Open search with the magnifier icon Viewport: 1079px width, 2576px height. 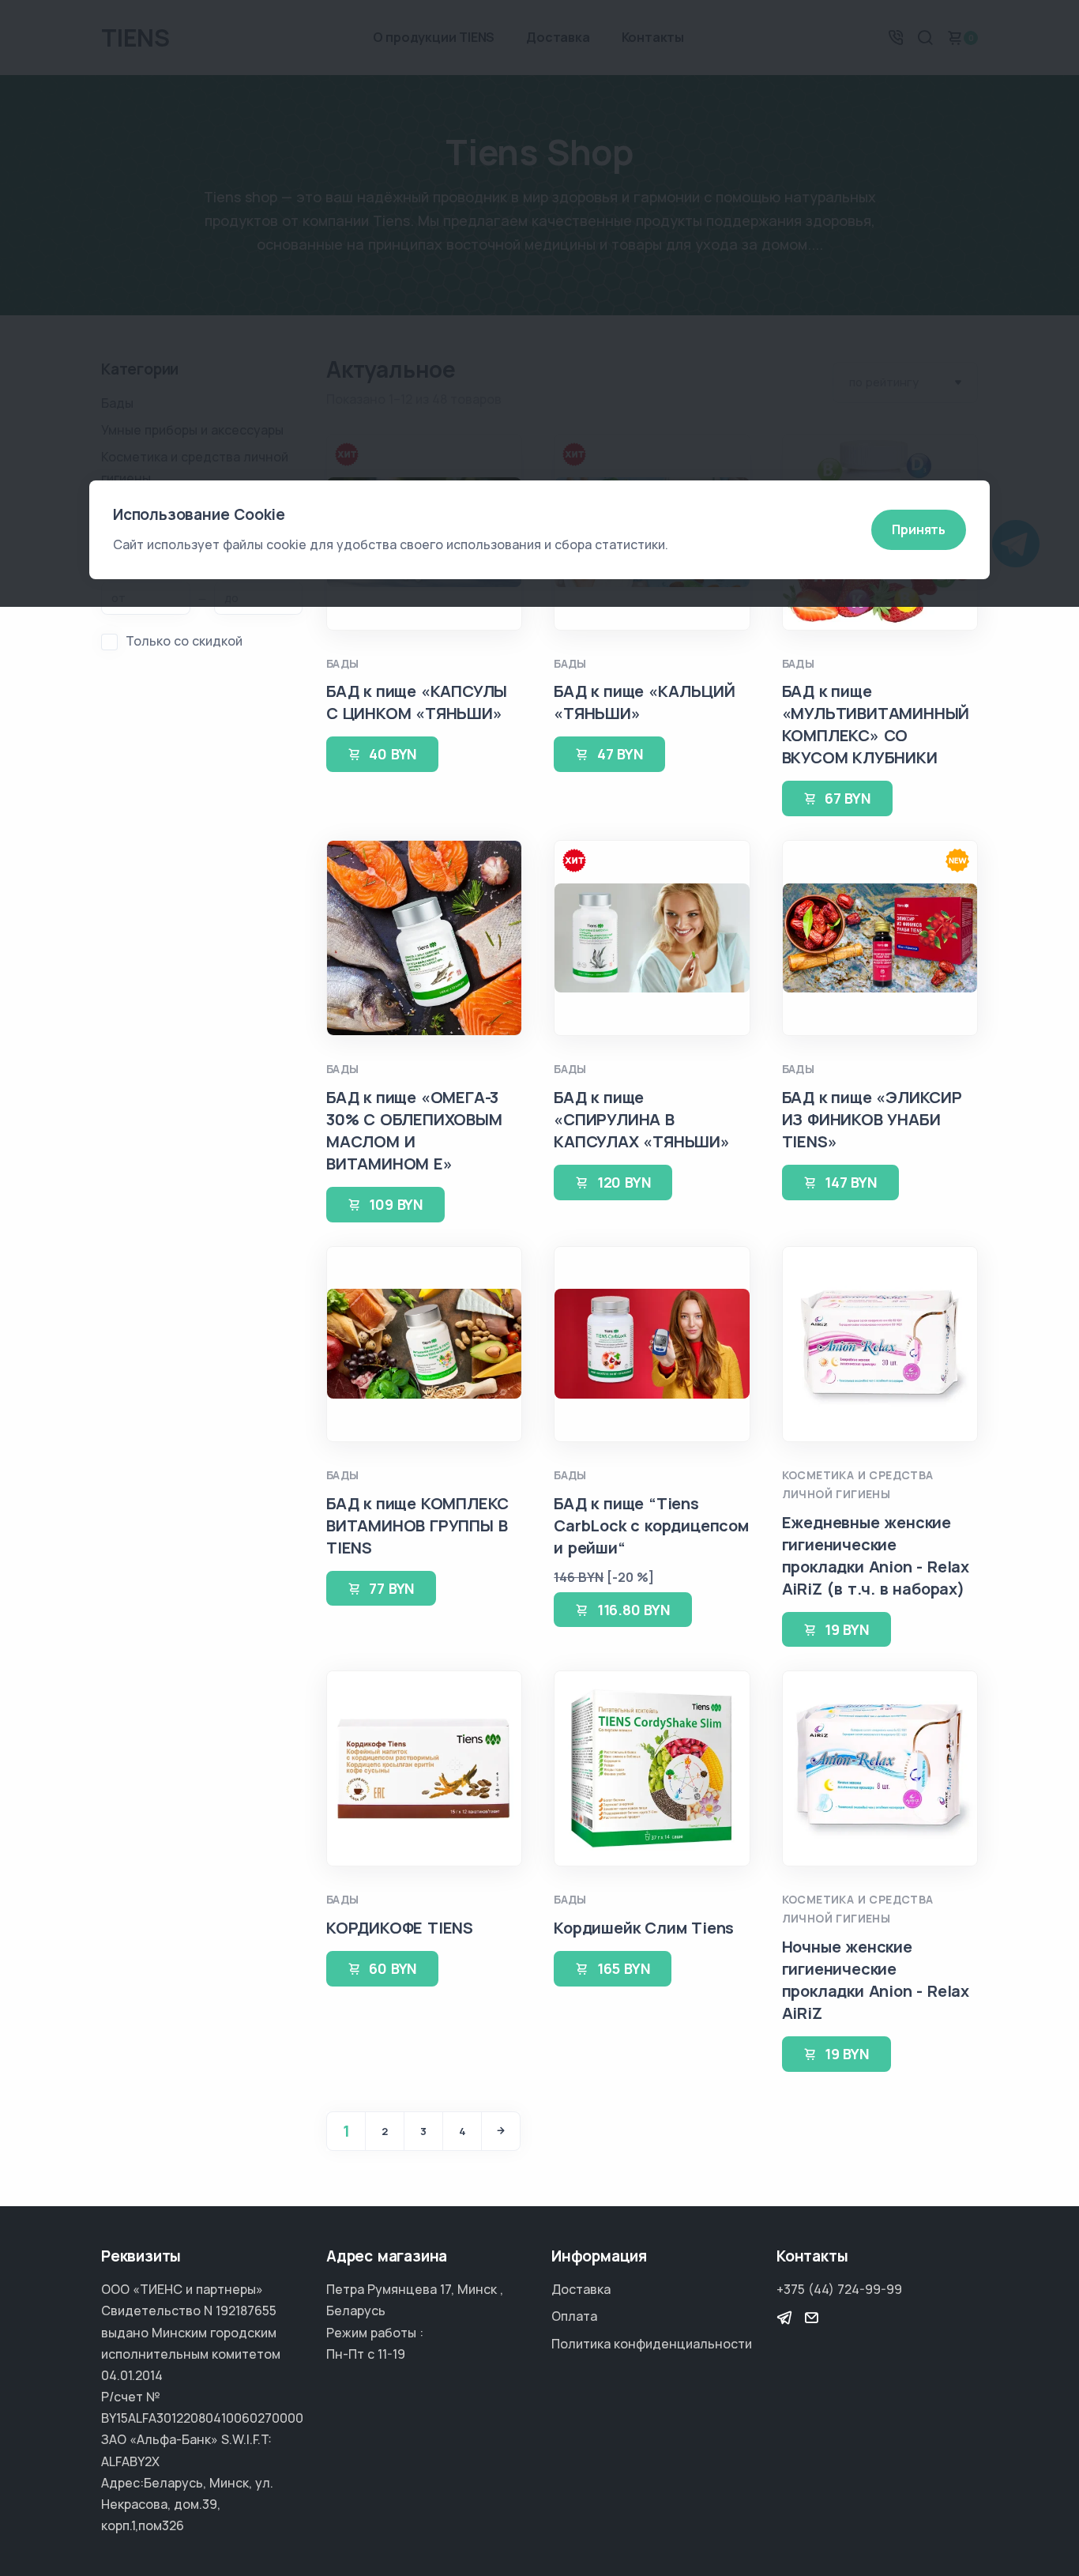pos(925,37)
